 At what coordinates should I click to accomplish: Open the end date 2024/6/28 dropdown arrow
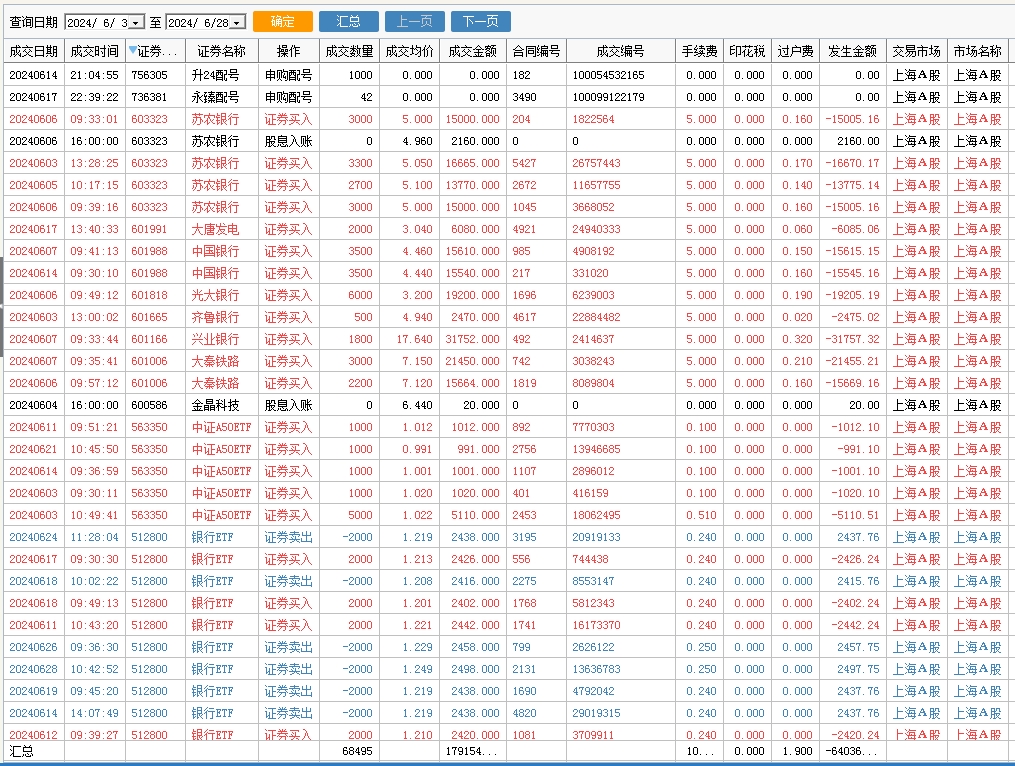[x=238, y=23]
